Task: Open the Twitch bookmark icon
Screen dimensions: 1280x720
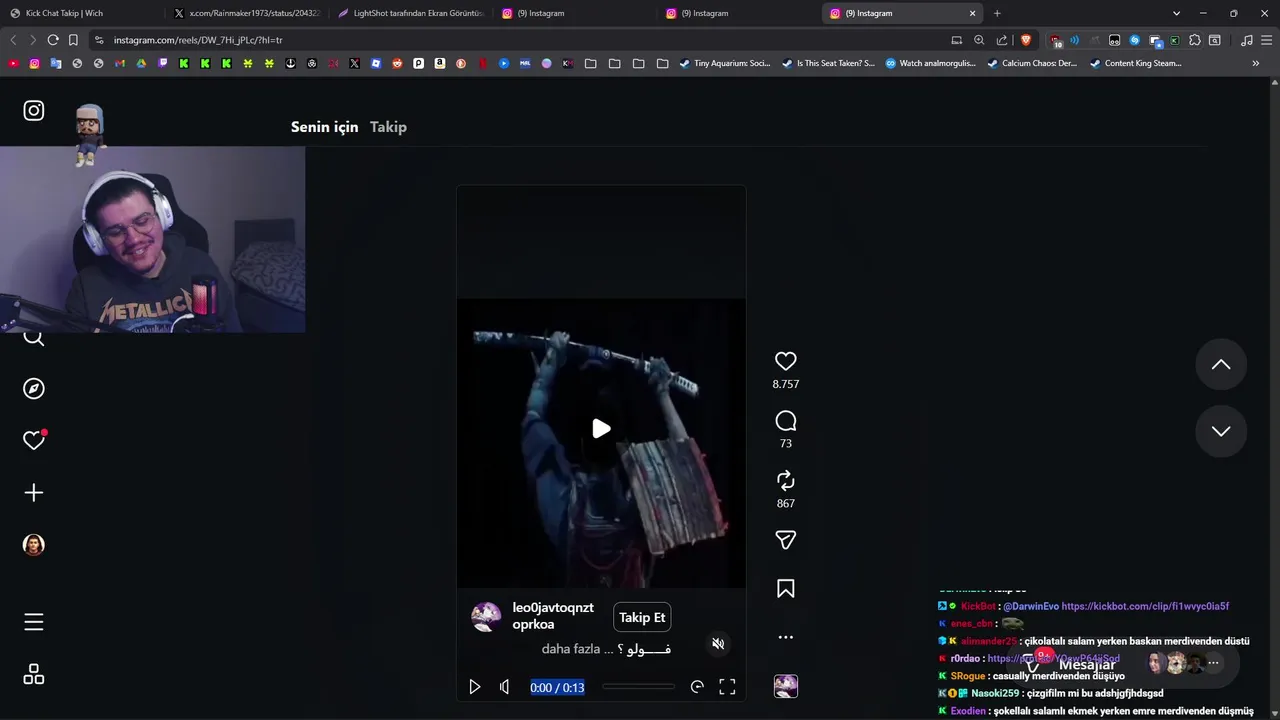Action: 163,63
